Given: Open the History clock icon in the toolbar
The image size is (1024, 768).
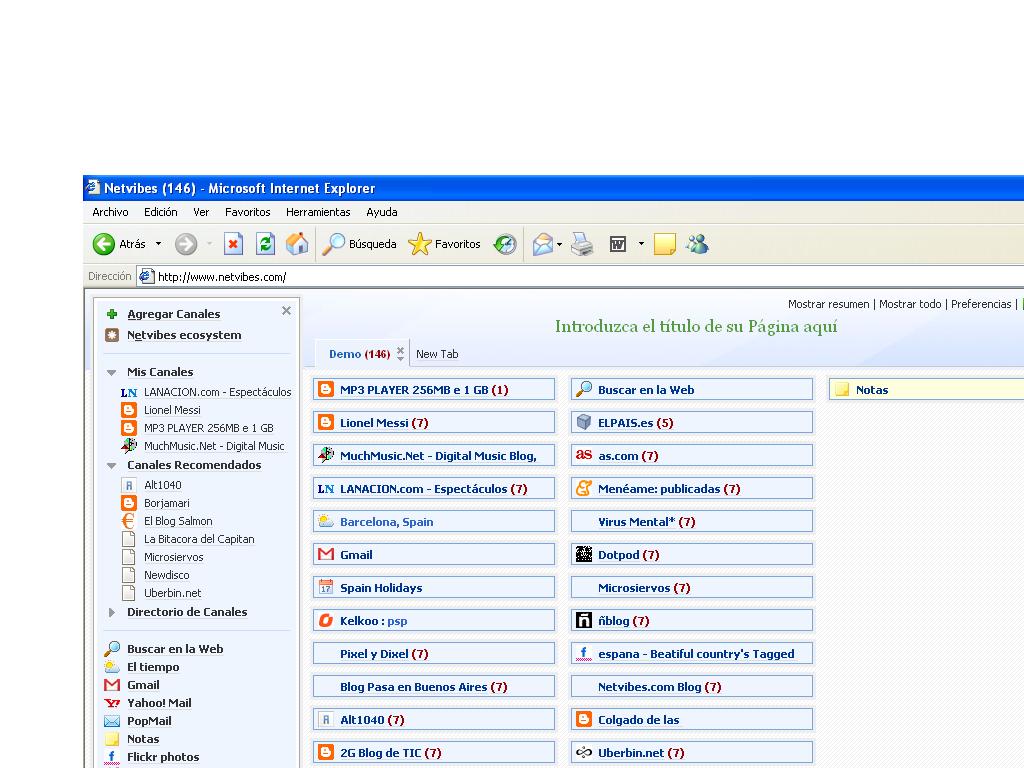Looking at the screenshot, I should click(x=505, y=244).
